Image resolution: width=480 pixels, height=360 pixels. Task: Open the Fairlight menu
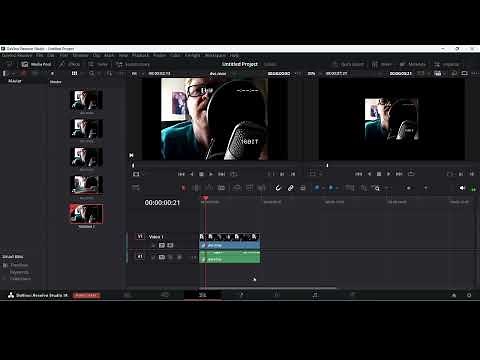(192, 55)
